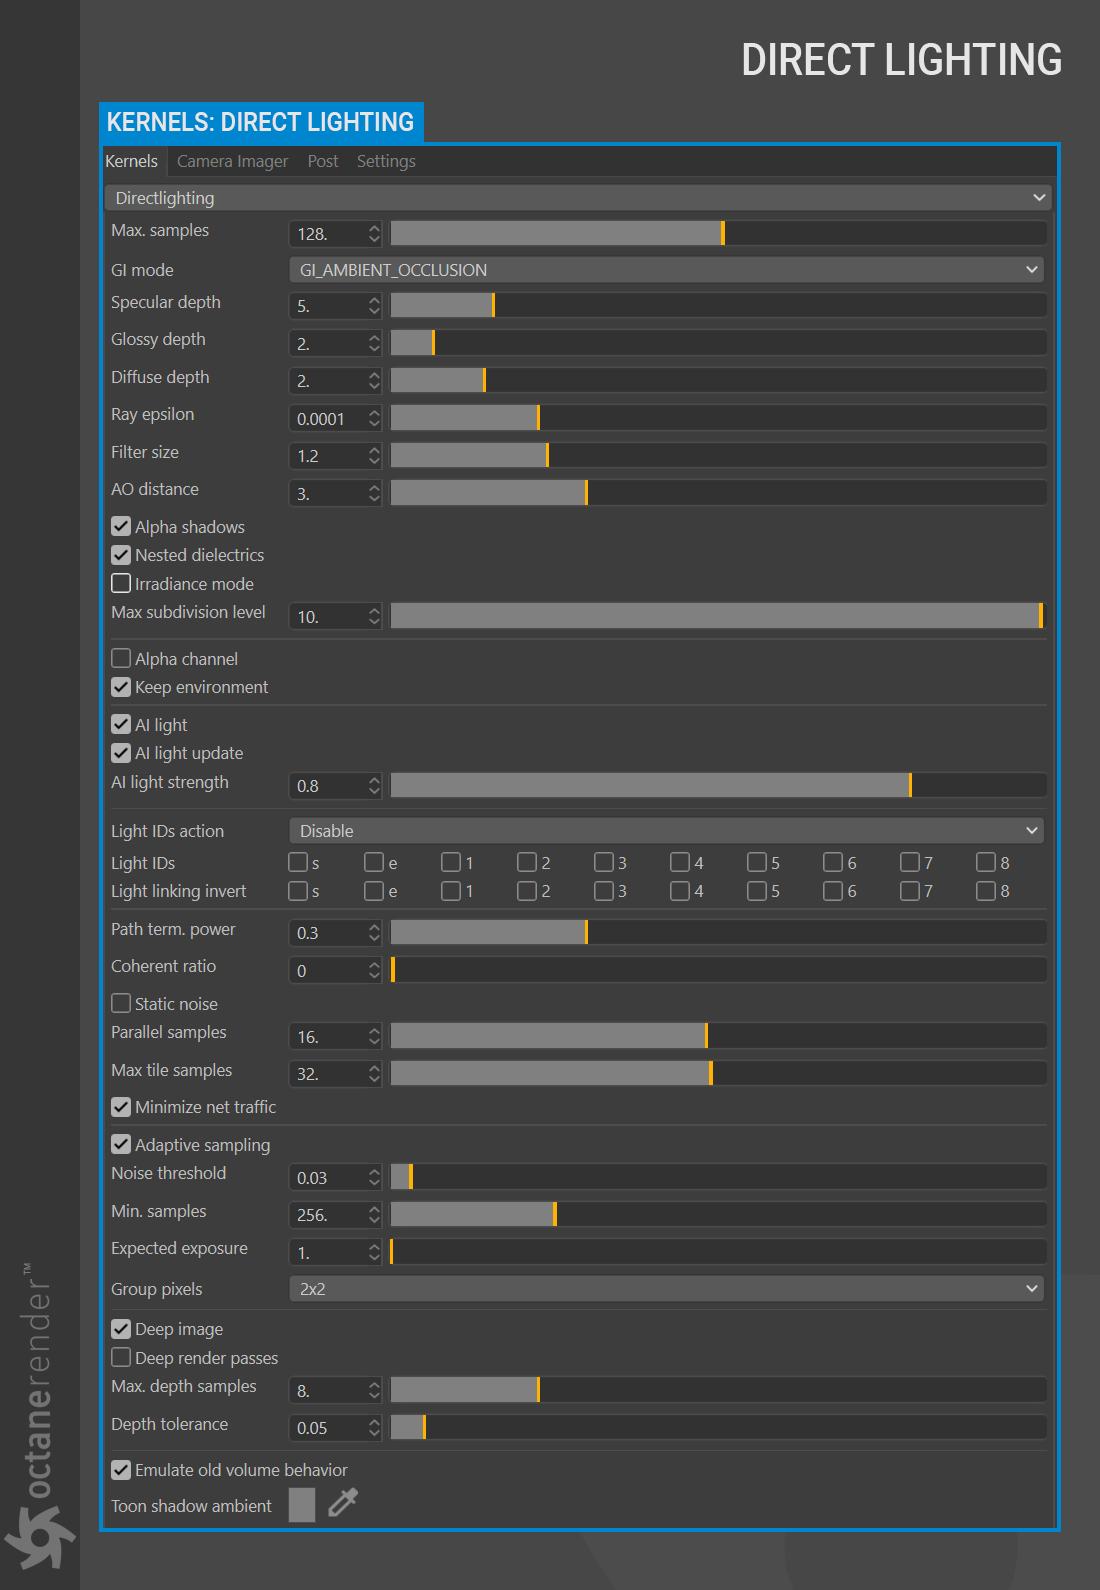Click the Expected exposure stepper arrows
The width and height of the screenshot is (1100, 1590).
374,1252
